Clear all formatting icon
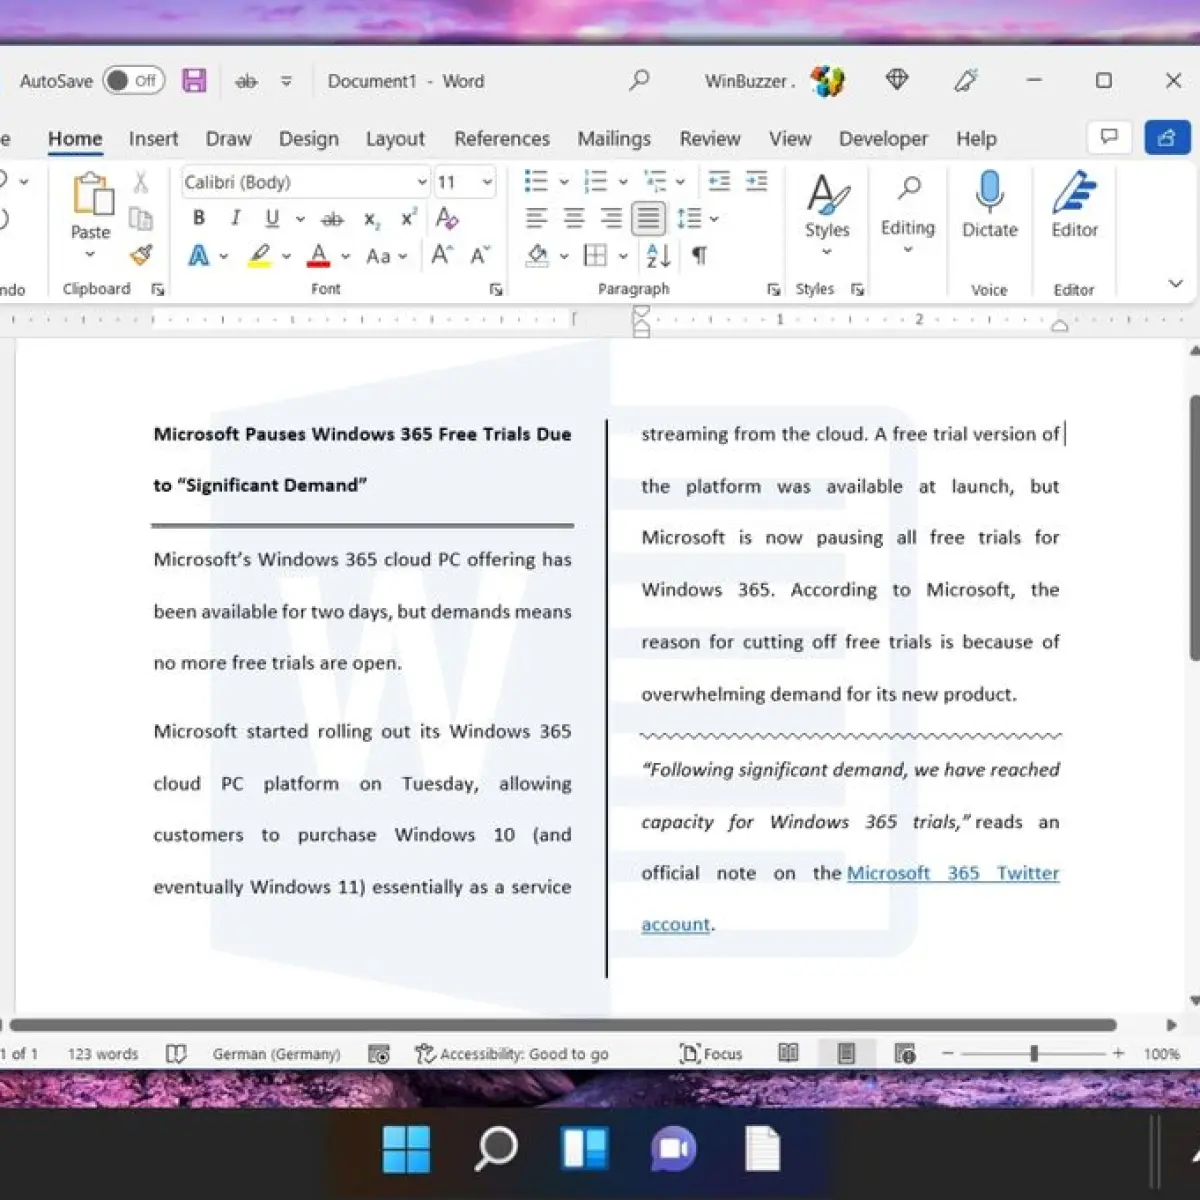The image size is (1200, 1200). point(447,218)
